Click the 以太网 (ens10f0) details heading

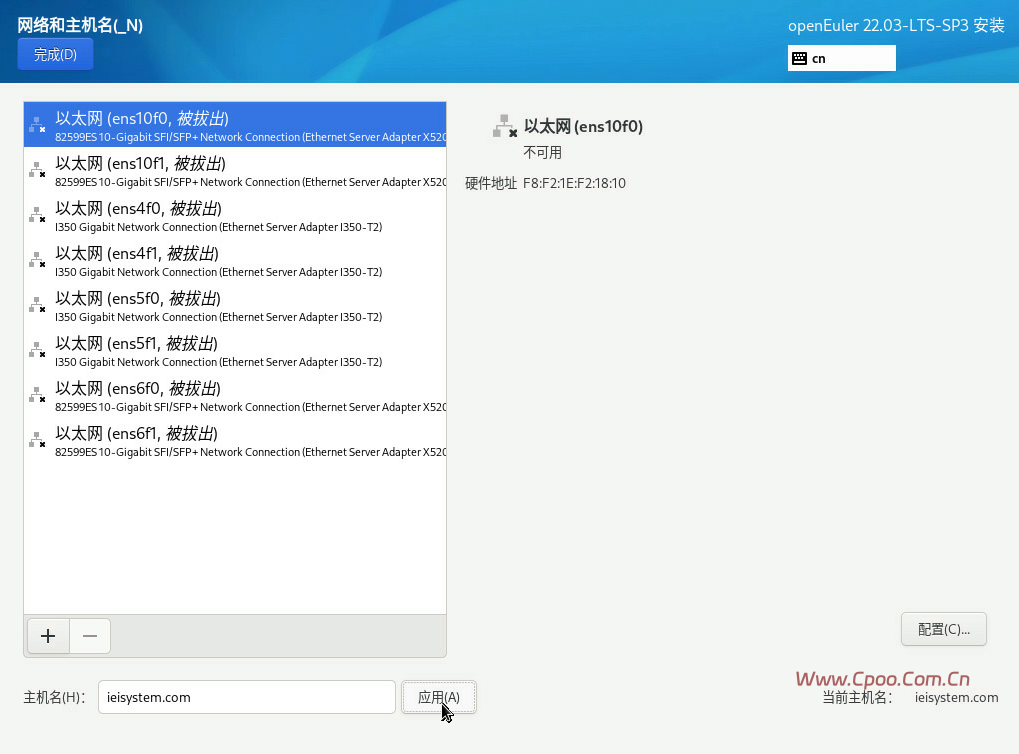584,126
